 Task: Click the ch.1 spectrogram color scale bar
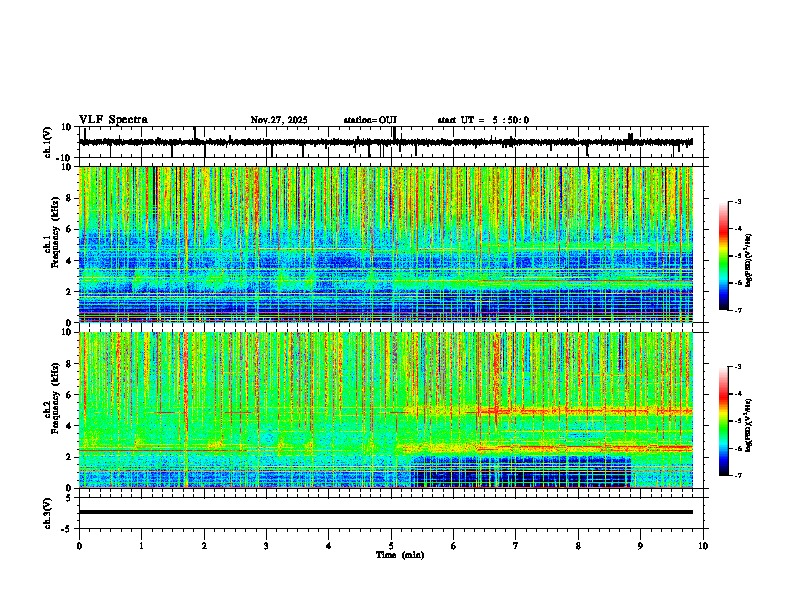point(723,256)
